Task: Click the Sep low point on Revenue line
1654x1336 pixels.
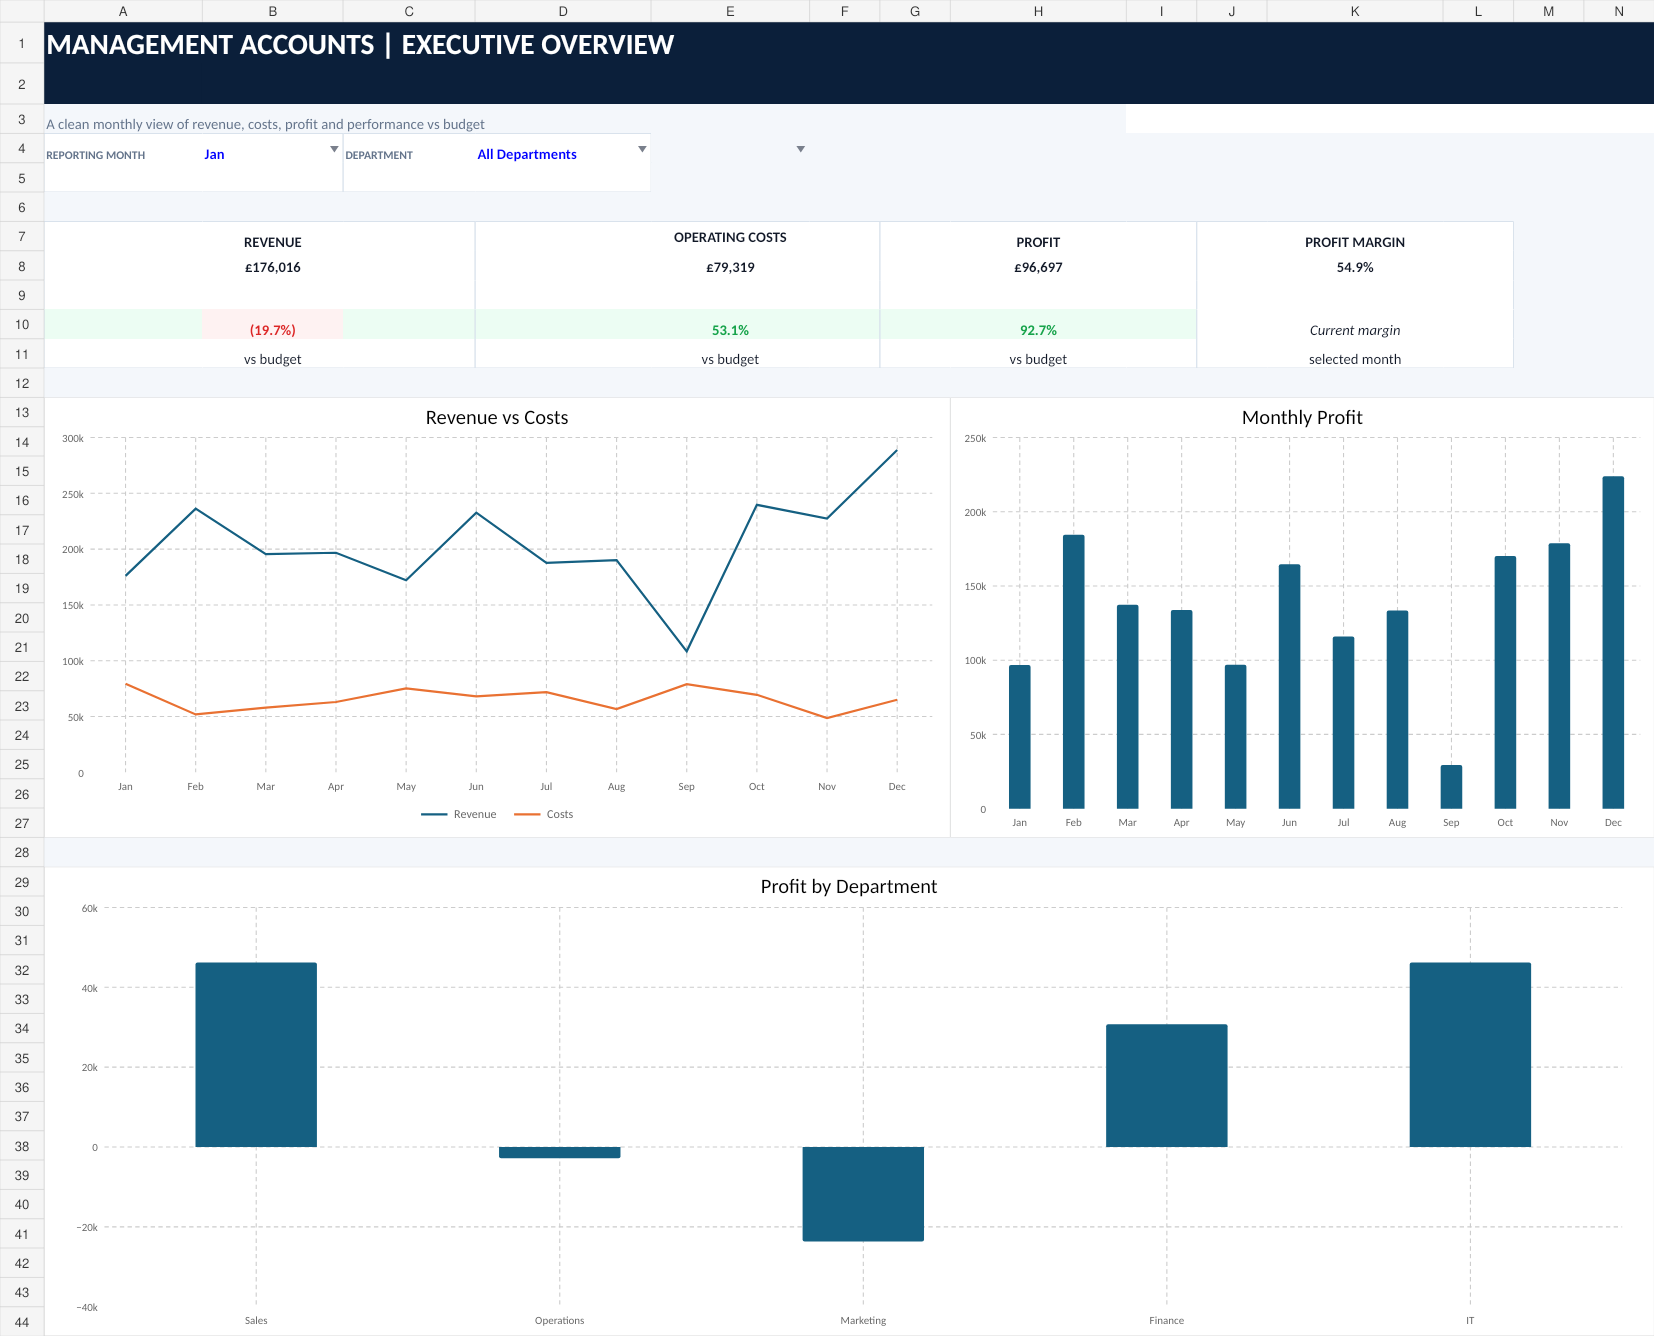Action: (686, 651)
